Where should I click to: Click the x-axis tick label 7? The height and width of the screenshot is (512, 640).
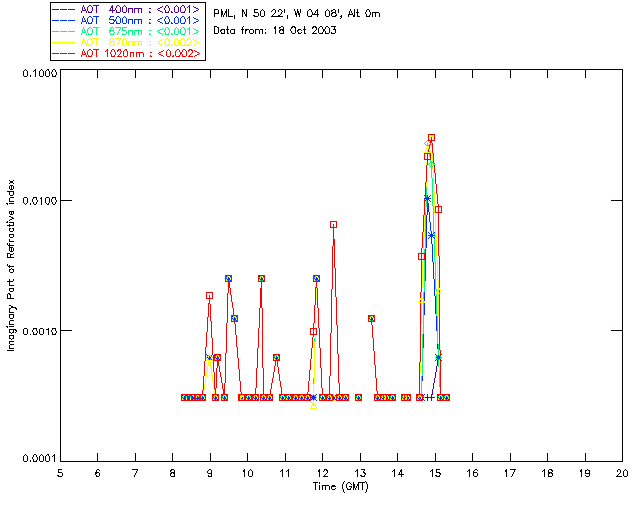pyautogui.click(x=135, y=474)
